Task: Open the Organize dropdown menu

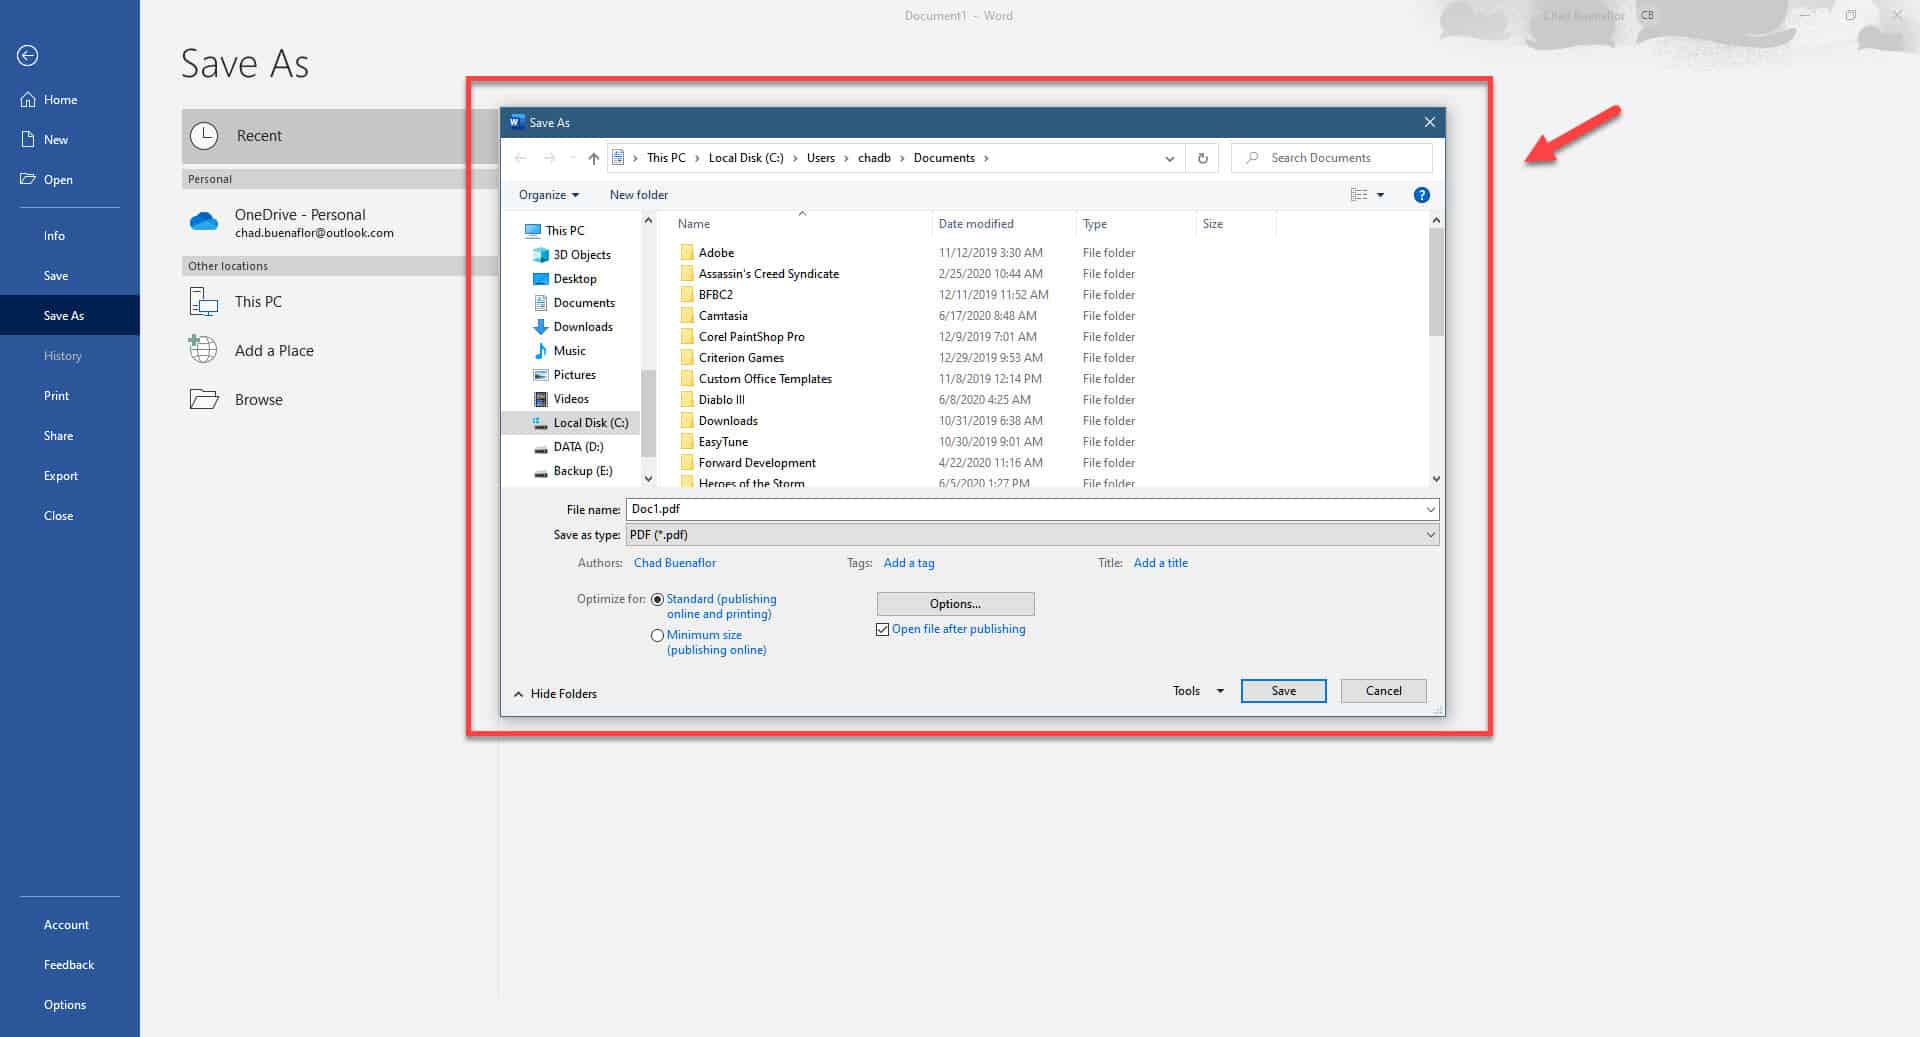Action: pos(548,195)
